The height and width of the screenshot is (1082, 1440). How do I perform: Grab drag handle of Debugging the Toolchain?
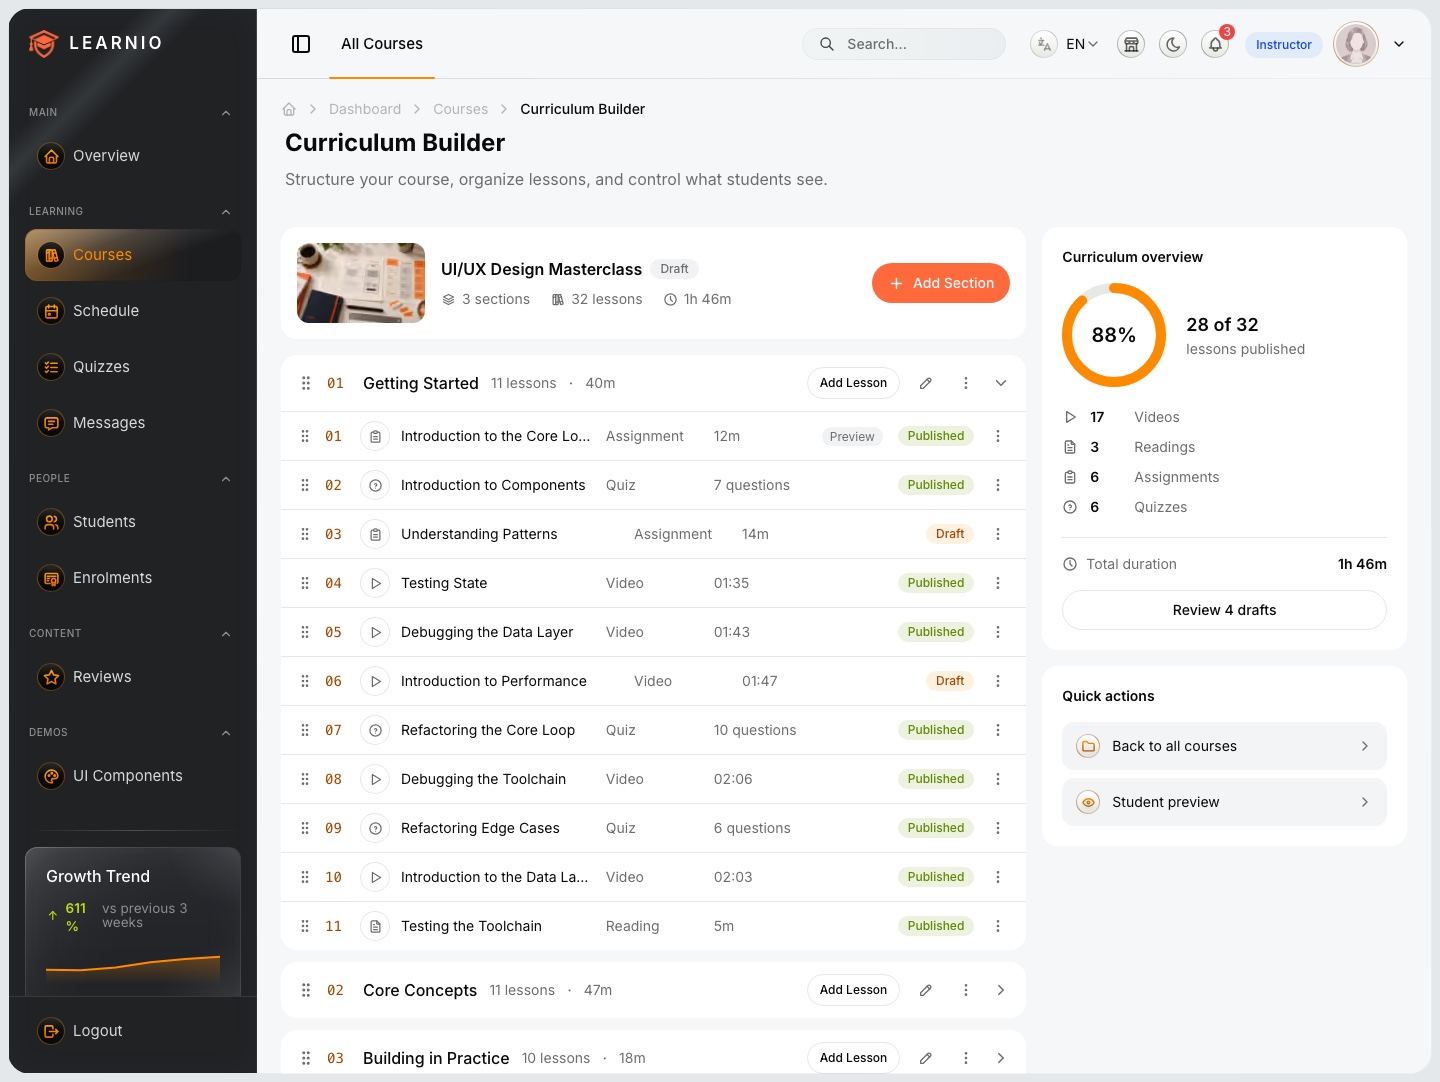click(x=305, y=779)
